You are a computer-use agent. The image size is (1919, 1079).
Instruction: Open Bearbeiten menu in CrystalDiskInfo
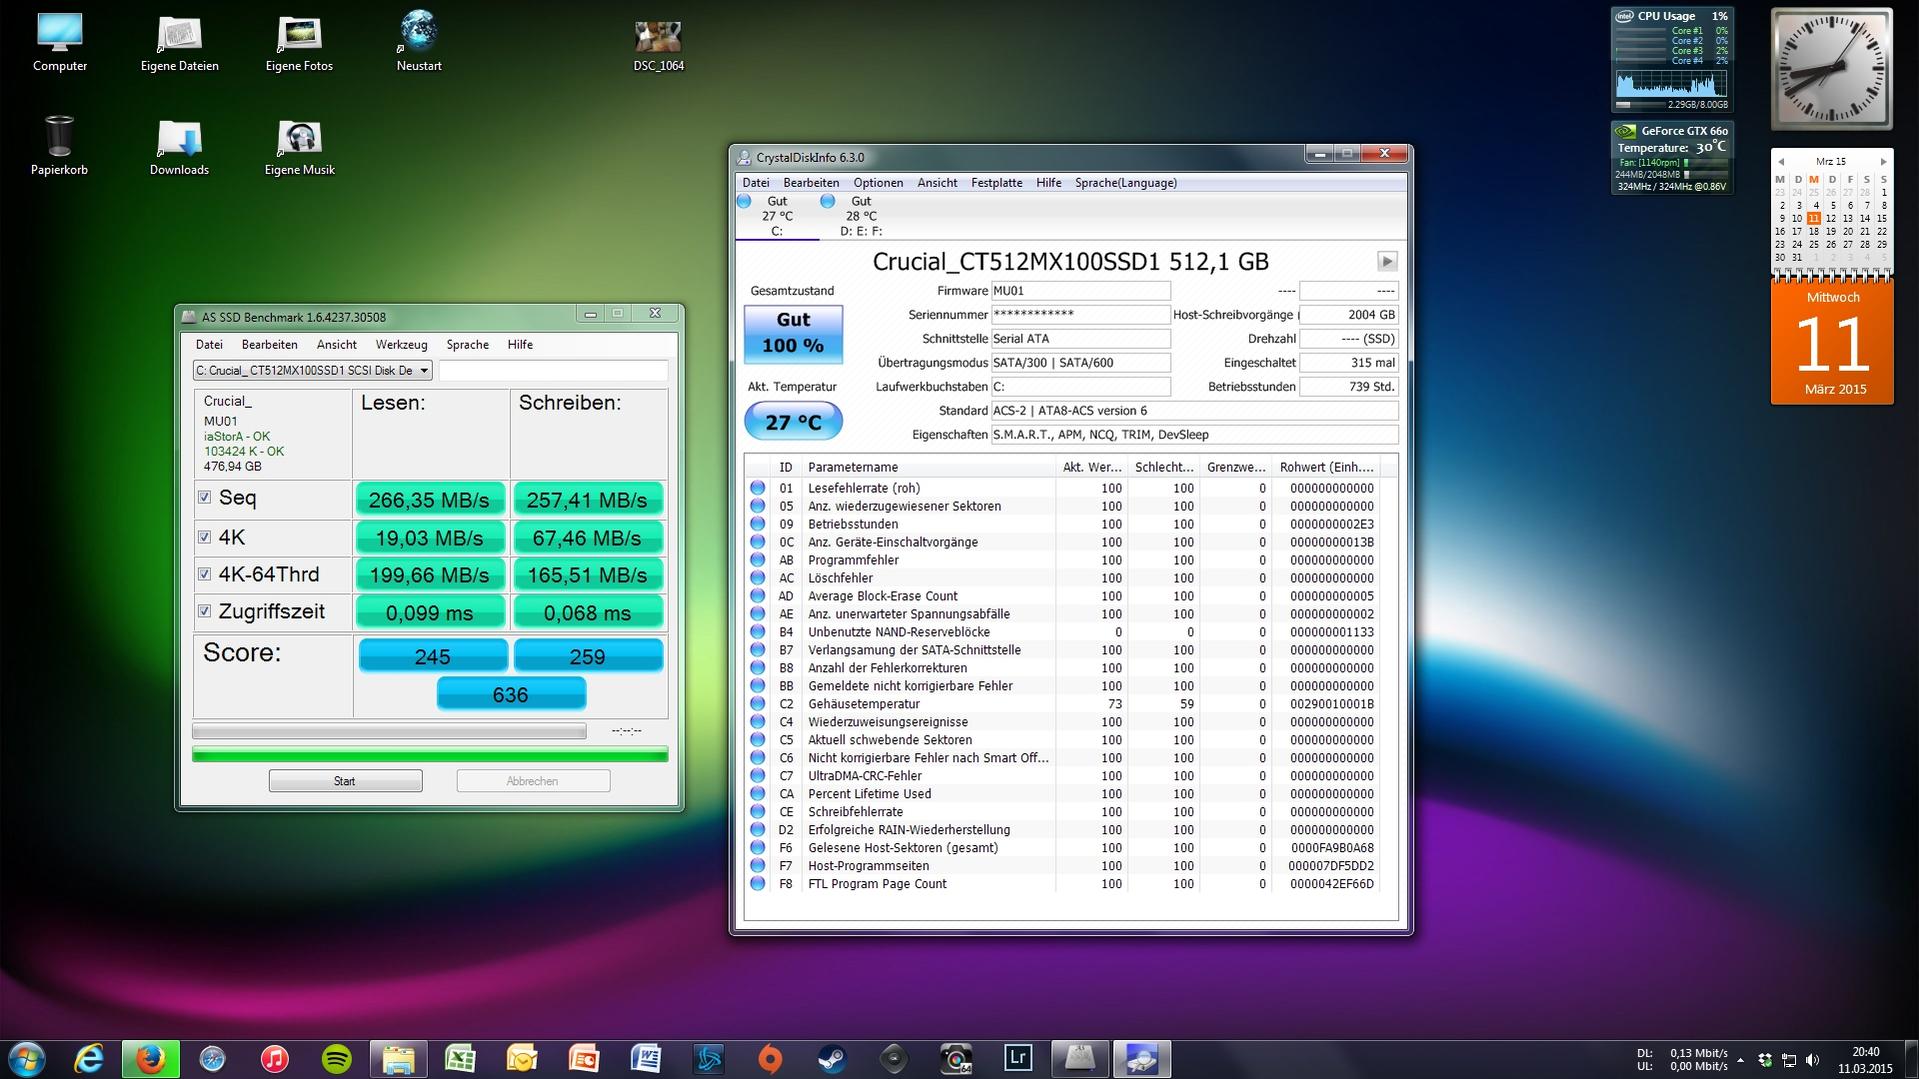[x=811, y=183]
